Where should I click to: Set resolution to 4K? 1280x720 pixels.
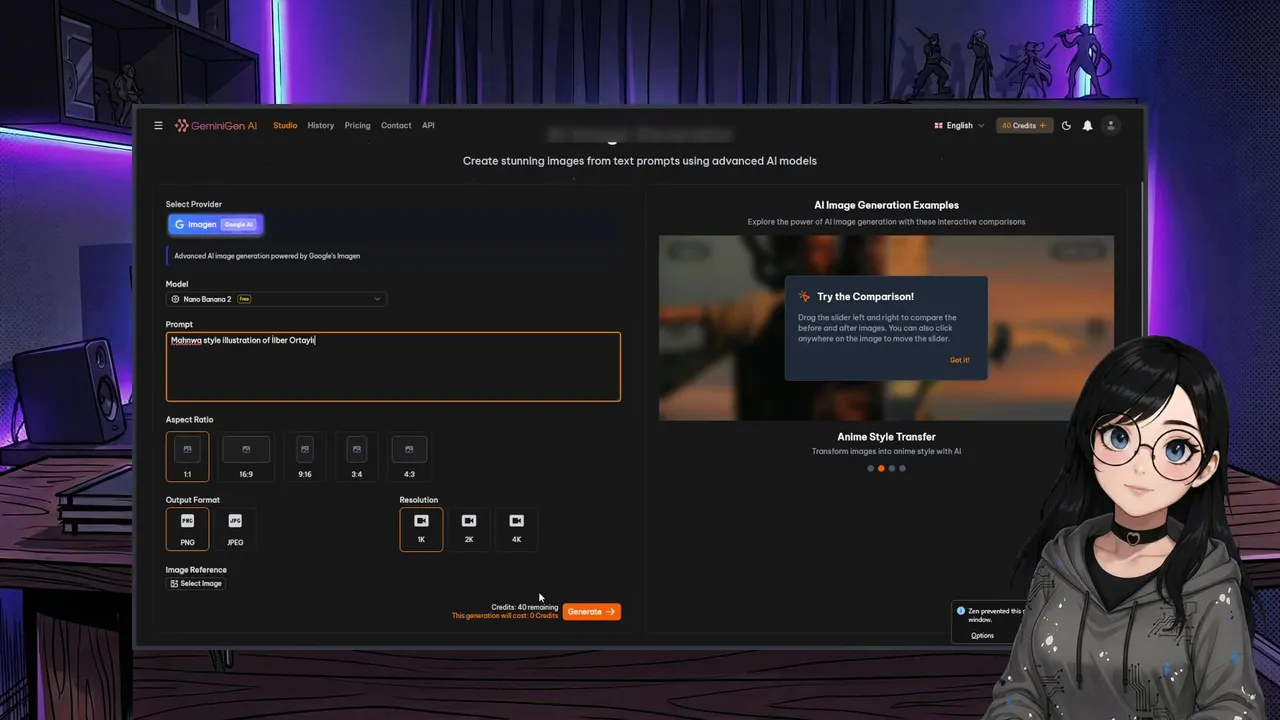pos(516,529)
